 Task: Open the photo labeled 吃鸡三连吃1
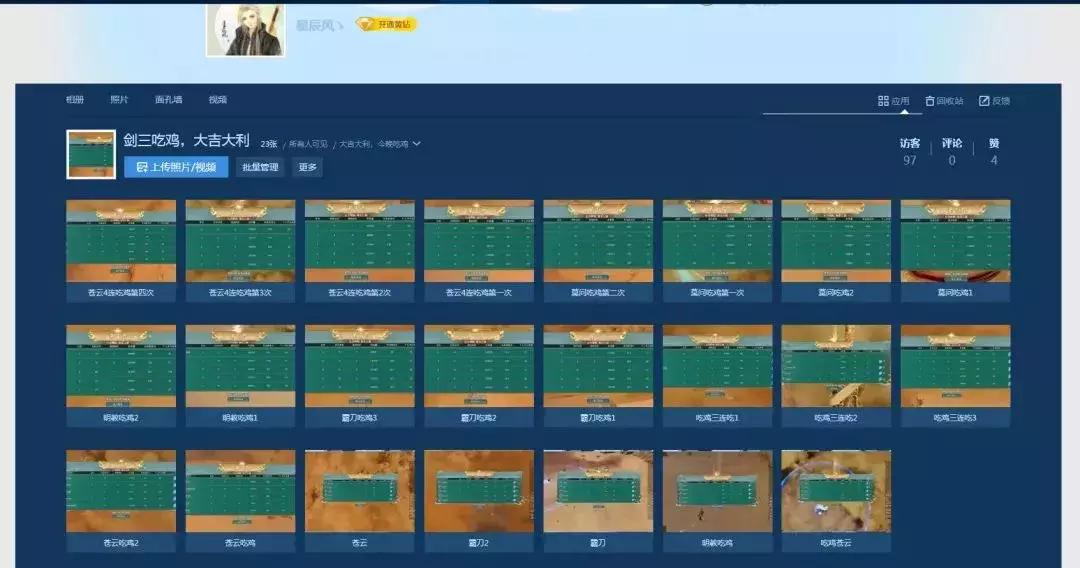(717, 366)
